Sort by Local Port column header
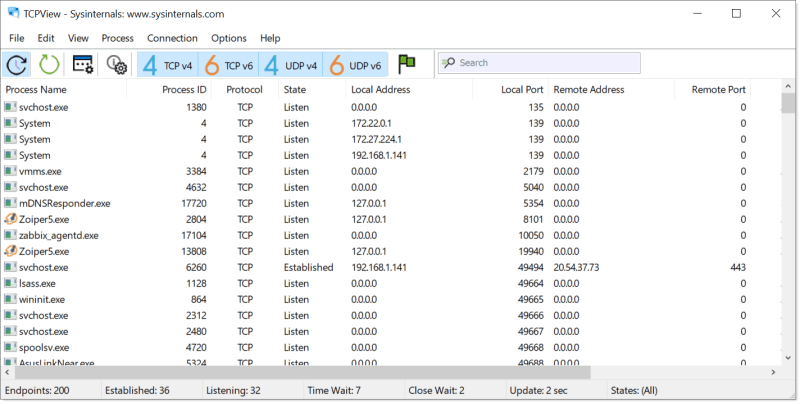This screenshot has width=800, height=404. [510, 90]
